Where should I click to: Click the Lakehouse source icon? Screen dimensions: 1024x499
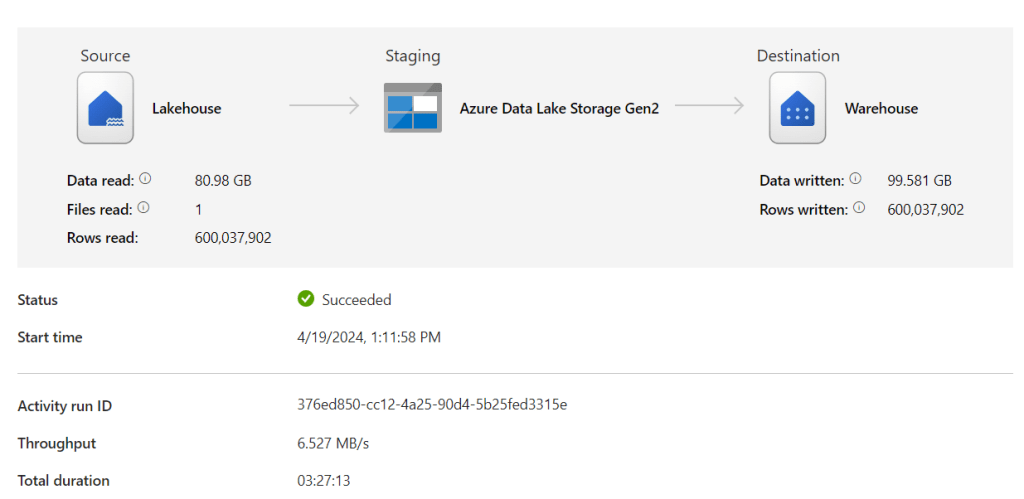tap(105, 108)
